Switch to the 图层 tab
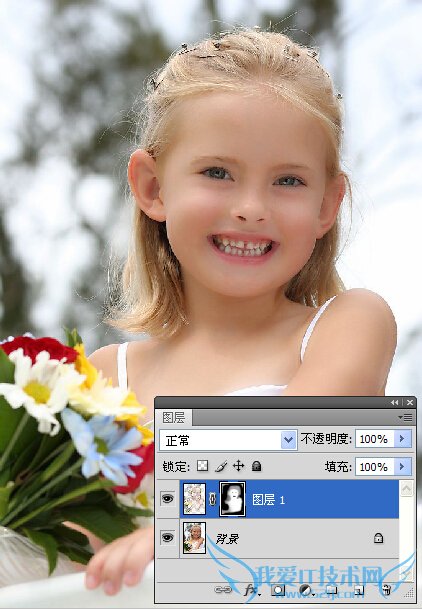Image resolution: width=422 pixels, height=609 pixels. [x=174, y=418]
